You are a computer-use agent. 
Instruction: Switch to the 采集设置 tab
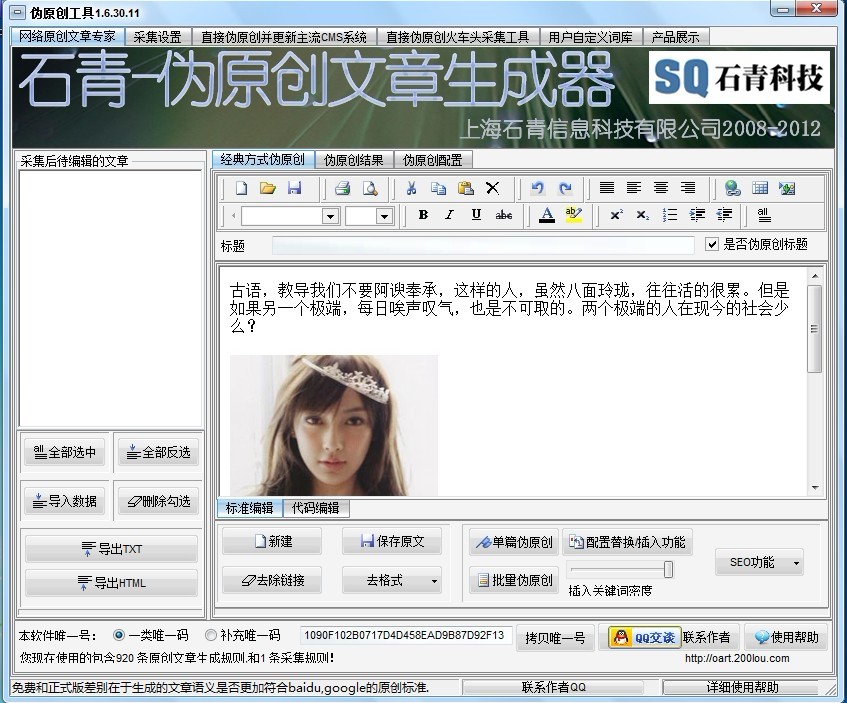(x=157, y=37)
